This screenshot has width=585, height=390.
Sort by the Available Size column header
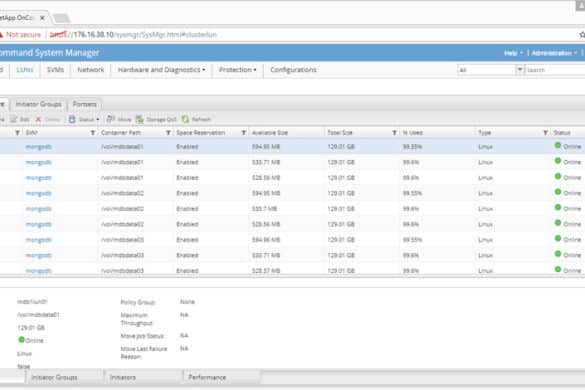click(x=270, y=133)
